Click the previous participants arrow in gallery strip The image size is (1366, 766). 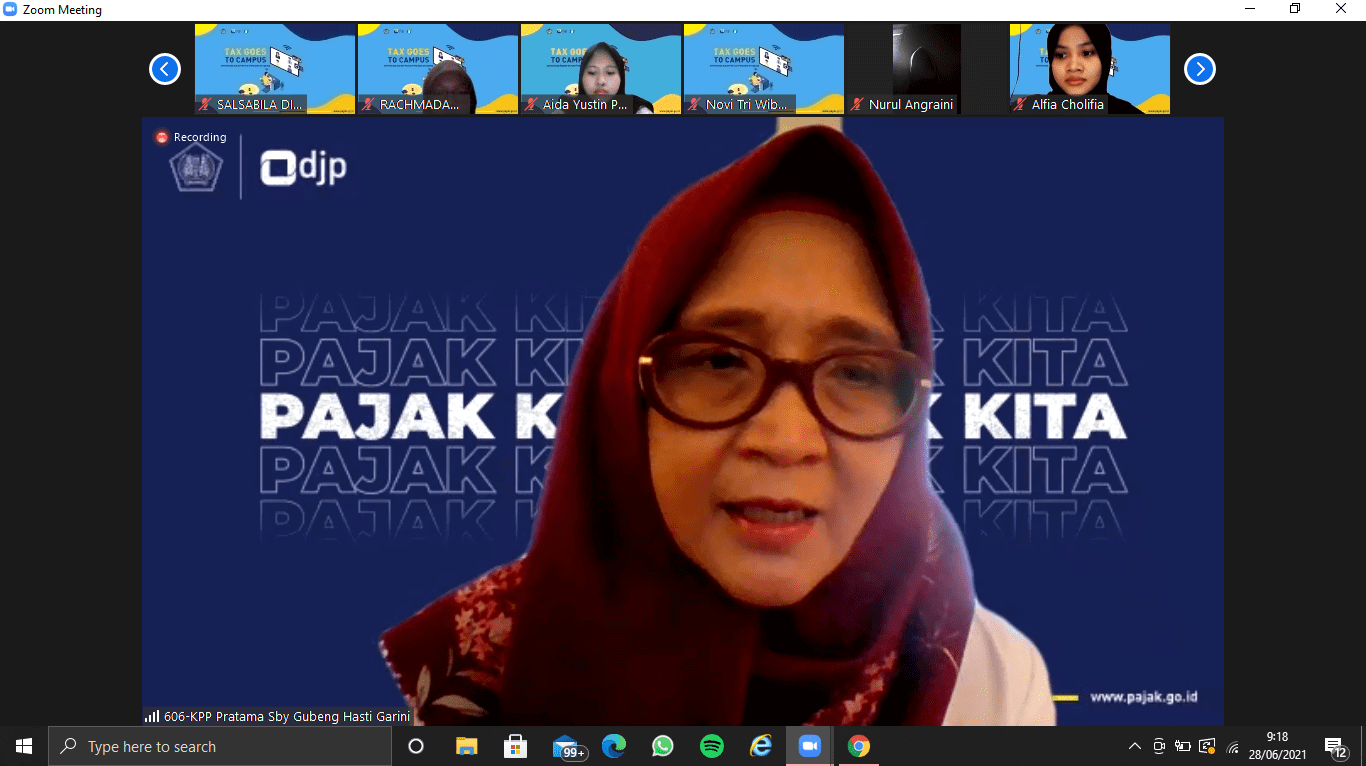[165, 69]
